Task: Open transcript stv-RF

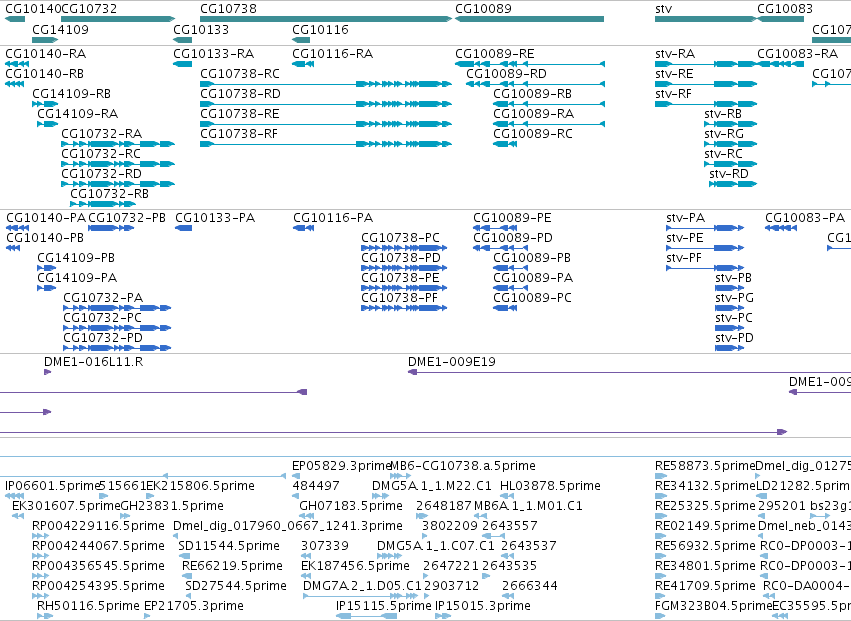Action: click(674, 94)
